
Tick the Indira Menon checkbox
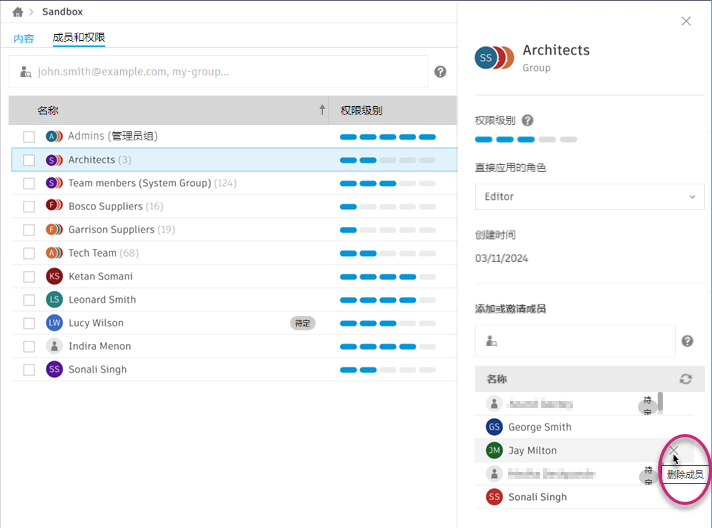pos(29,346)
